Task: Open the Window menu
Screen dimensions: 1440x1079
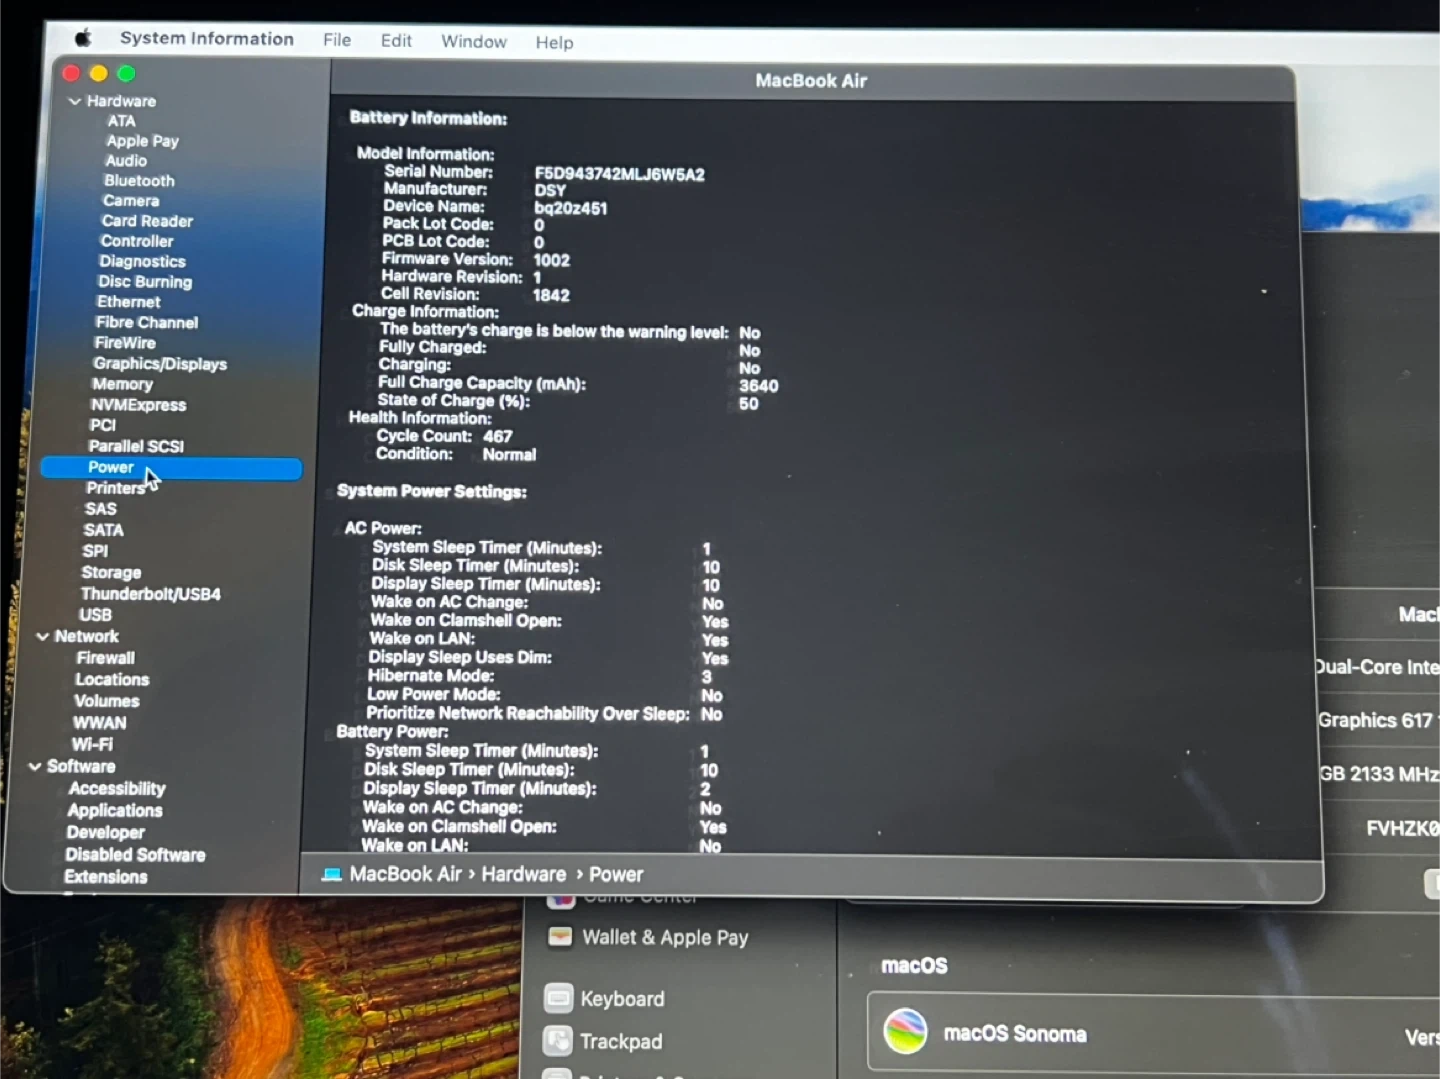Action: [473, 41]
